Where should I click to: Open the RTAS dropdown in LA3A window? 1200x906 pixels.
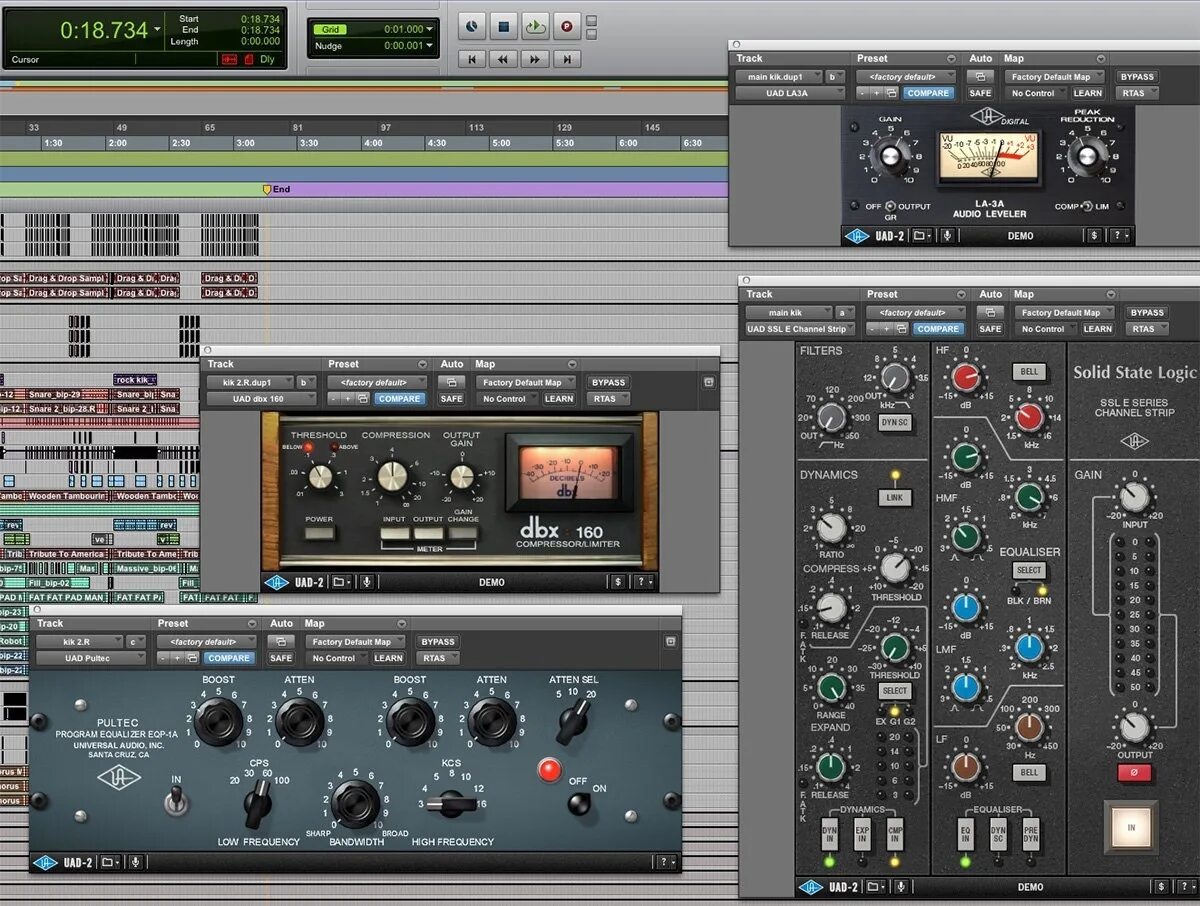pyautogui.click(x=1137, y=93)
